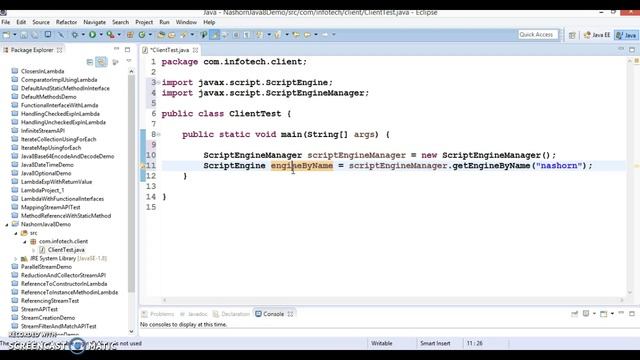
Task: Switch to the Javadoc tab
Action: 193,314
